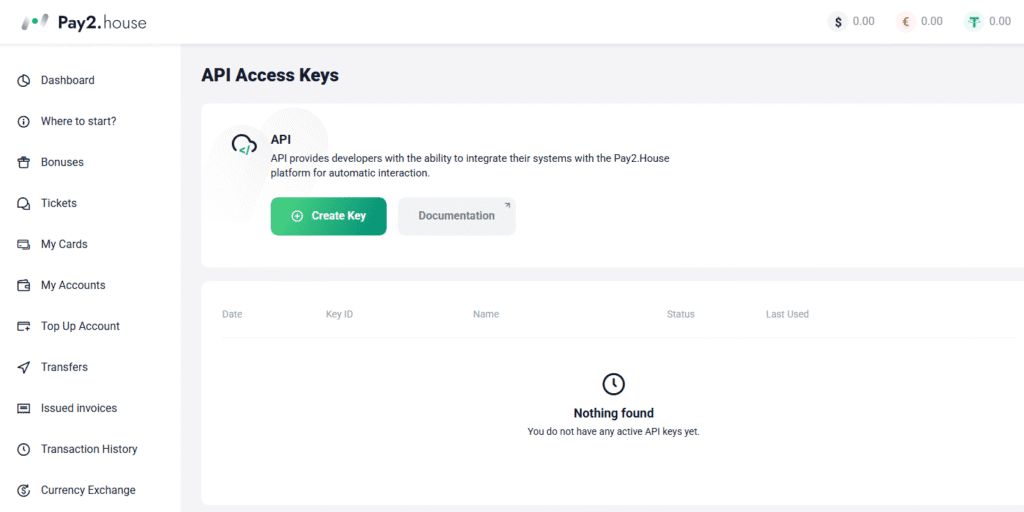Image resolution: width=1024 pixels, height=512 pixels.
Task: Click the dollar balance icon
Action: tap(838, 22)
